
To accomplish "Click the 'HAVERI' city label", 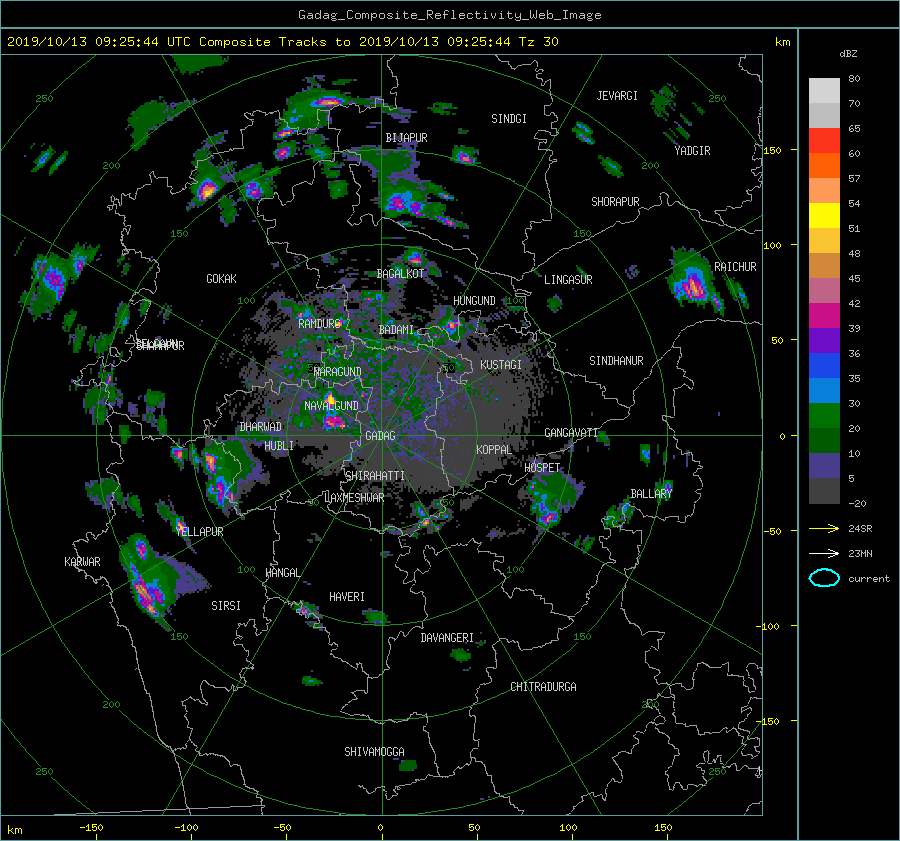I will pos(347,597).
